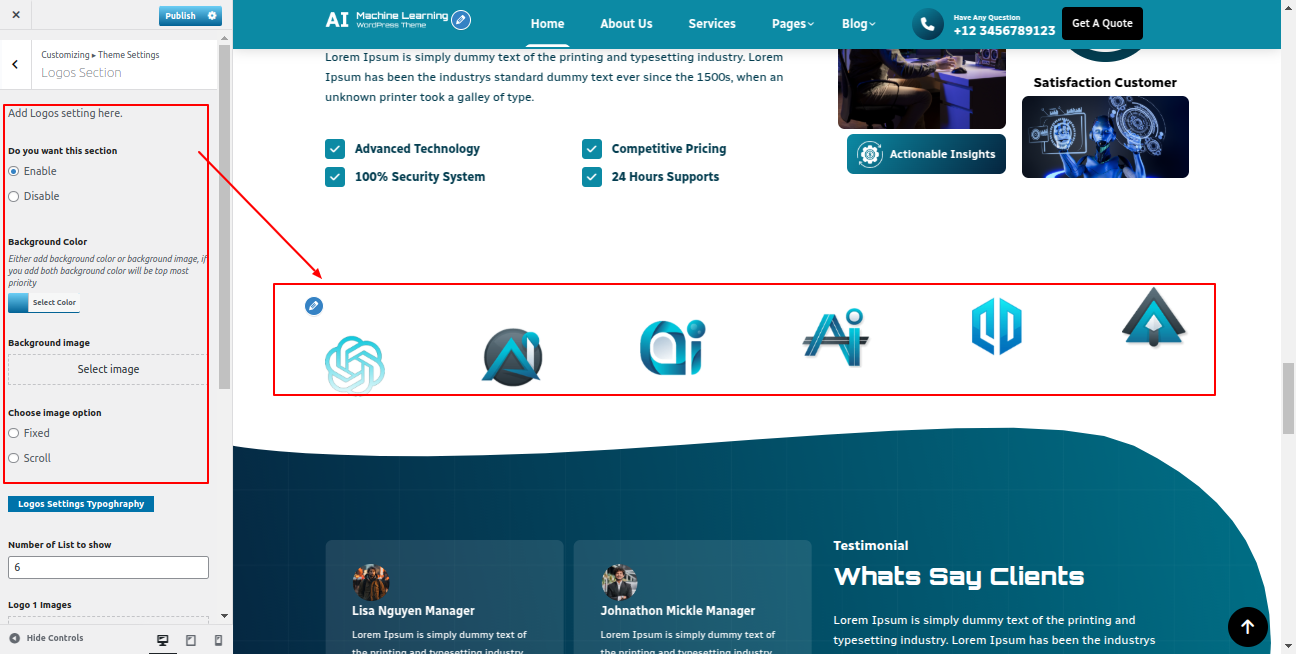Select the Disable radio option

point(14,197)
